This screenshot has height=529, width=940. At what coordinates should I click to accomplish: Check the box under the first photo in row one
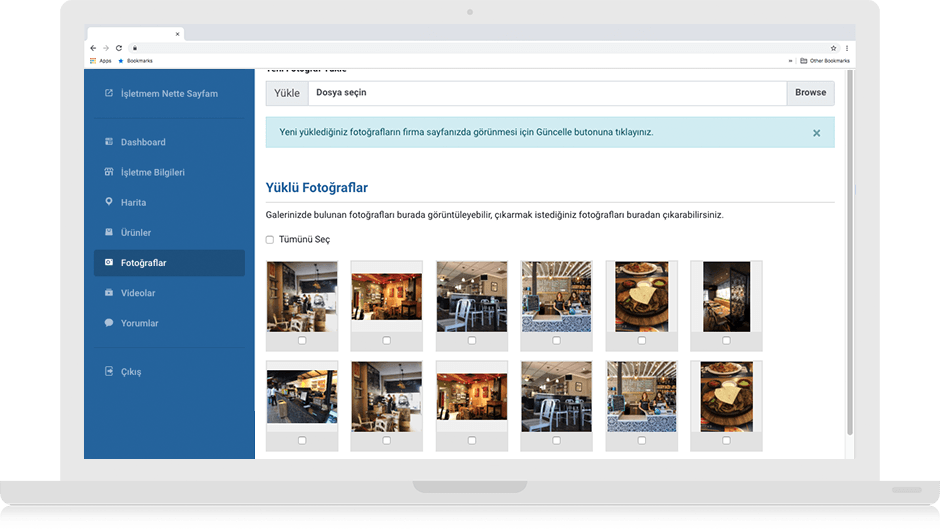(x=302, y=340)
